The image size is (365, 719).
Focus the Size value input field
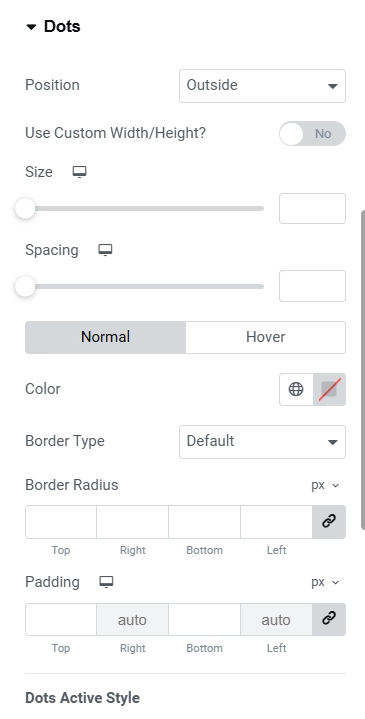(312, 208)
